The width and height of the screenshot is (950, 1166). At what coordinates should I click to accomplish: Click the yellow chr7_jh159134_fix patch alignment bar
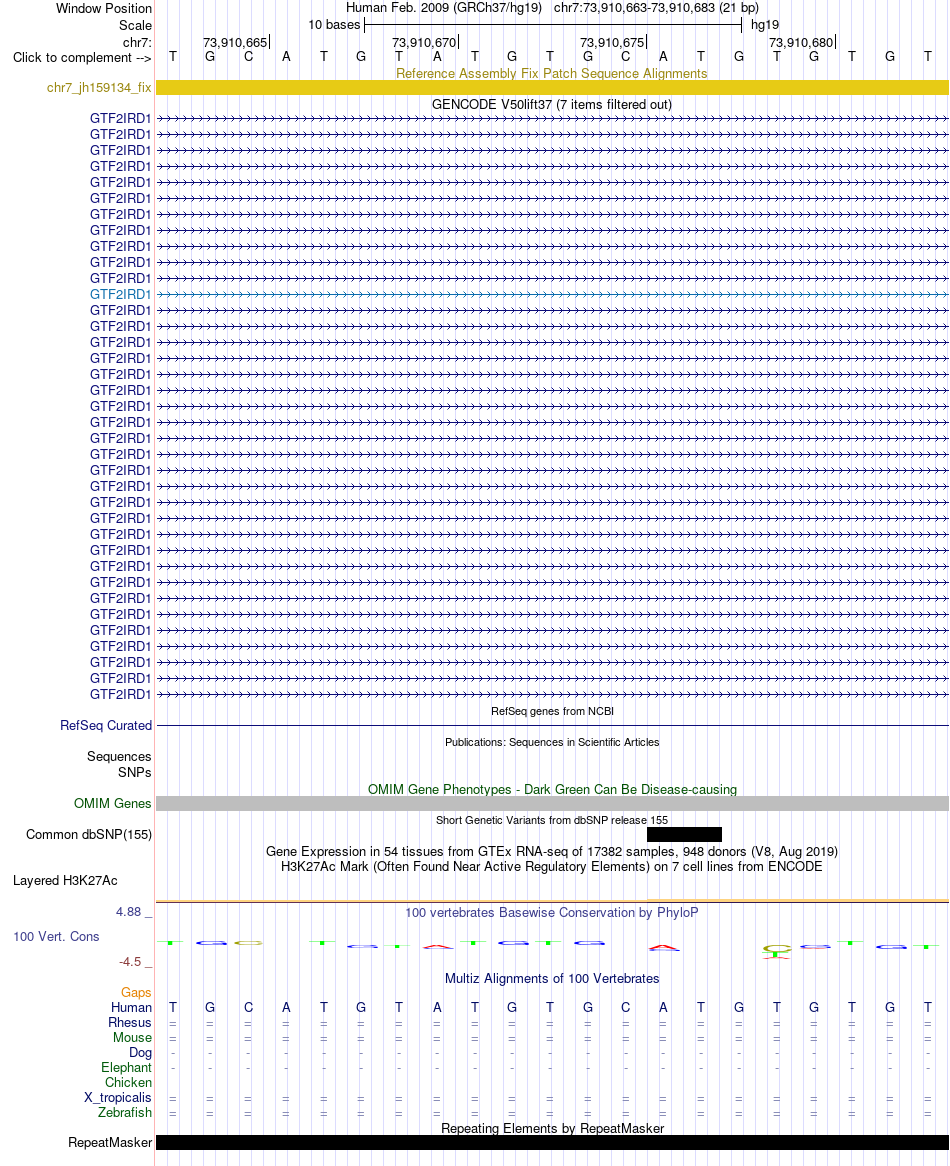click(x=552, y=87)
